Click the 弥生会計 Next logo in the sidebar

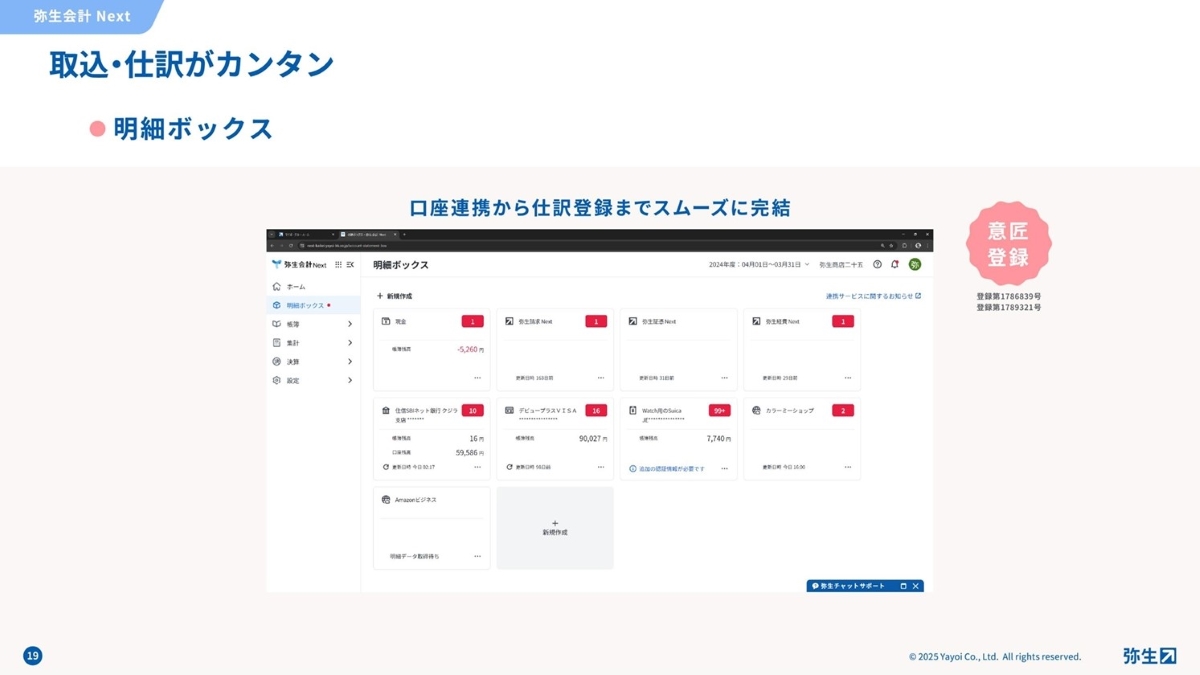(x=299, y=265)
